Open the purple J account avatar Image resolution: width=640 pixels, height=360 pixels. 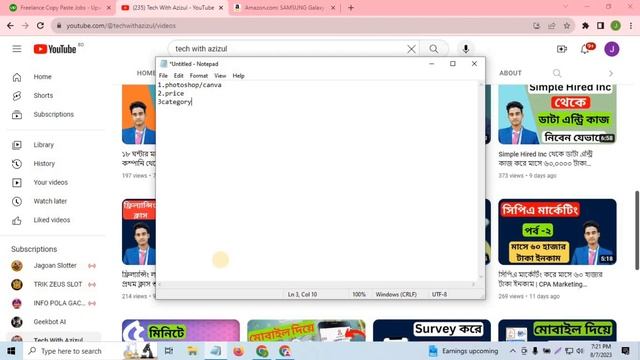[x=611, y=49]
